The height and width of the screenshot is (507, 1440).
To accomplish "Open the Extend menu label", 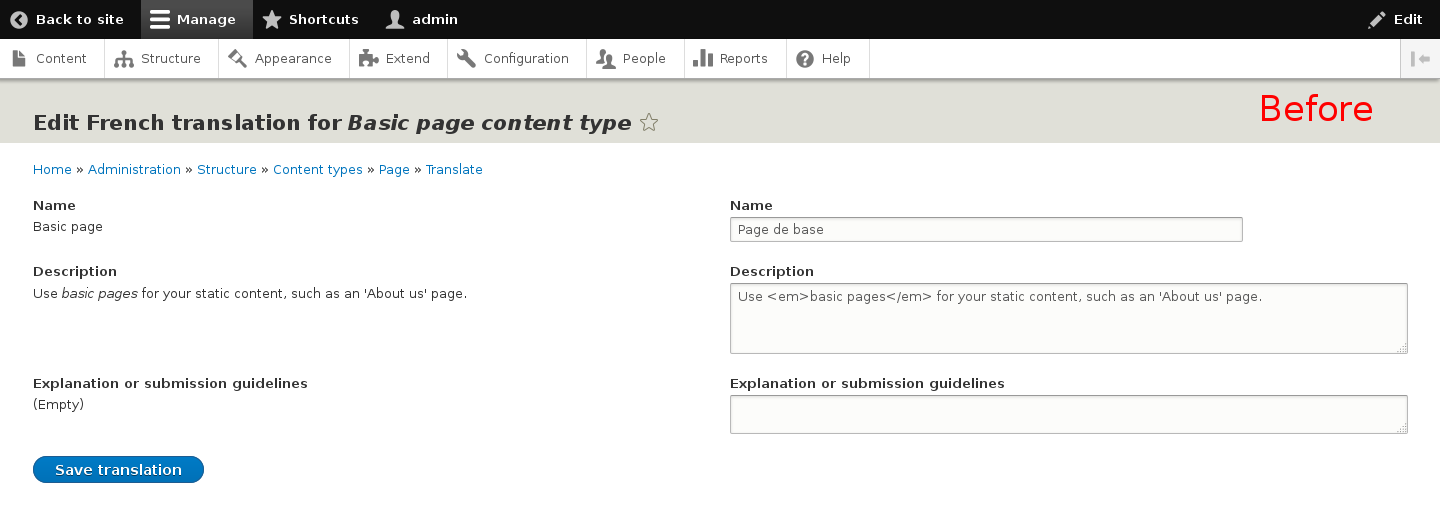I will tap(408, 59).
